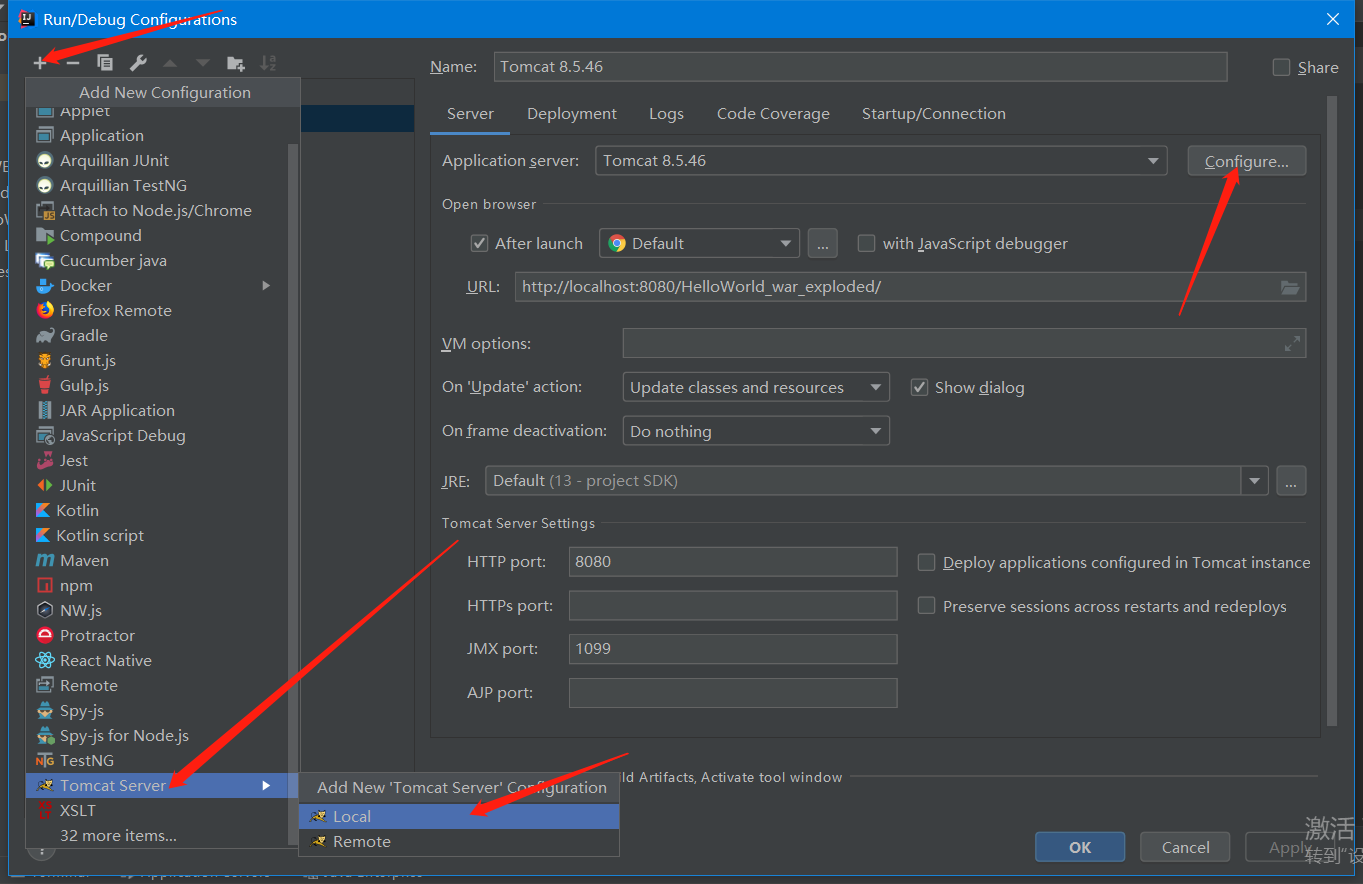Select Gulp.js configuration type
This screenshot has width=1363, height=884.
[x=157, y=385]
